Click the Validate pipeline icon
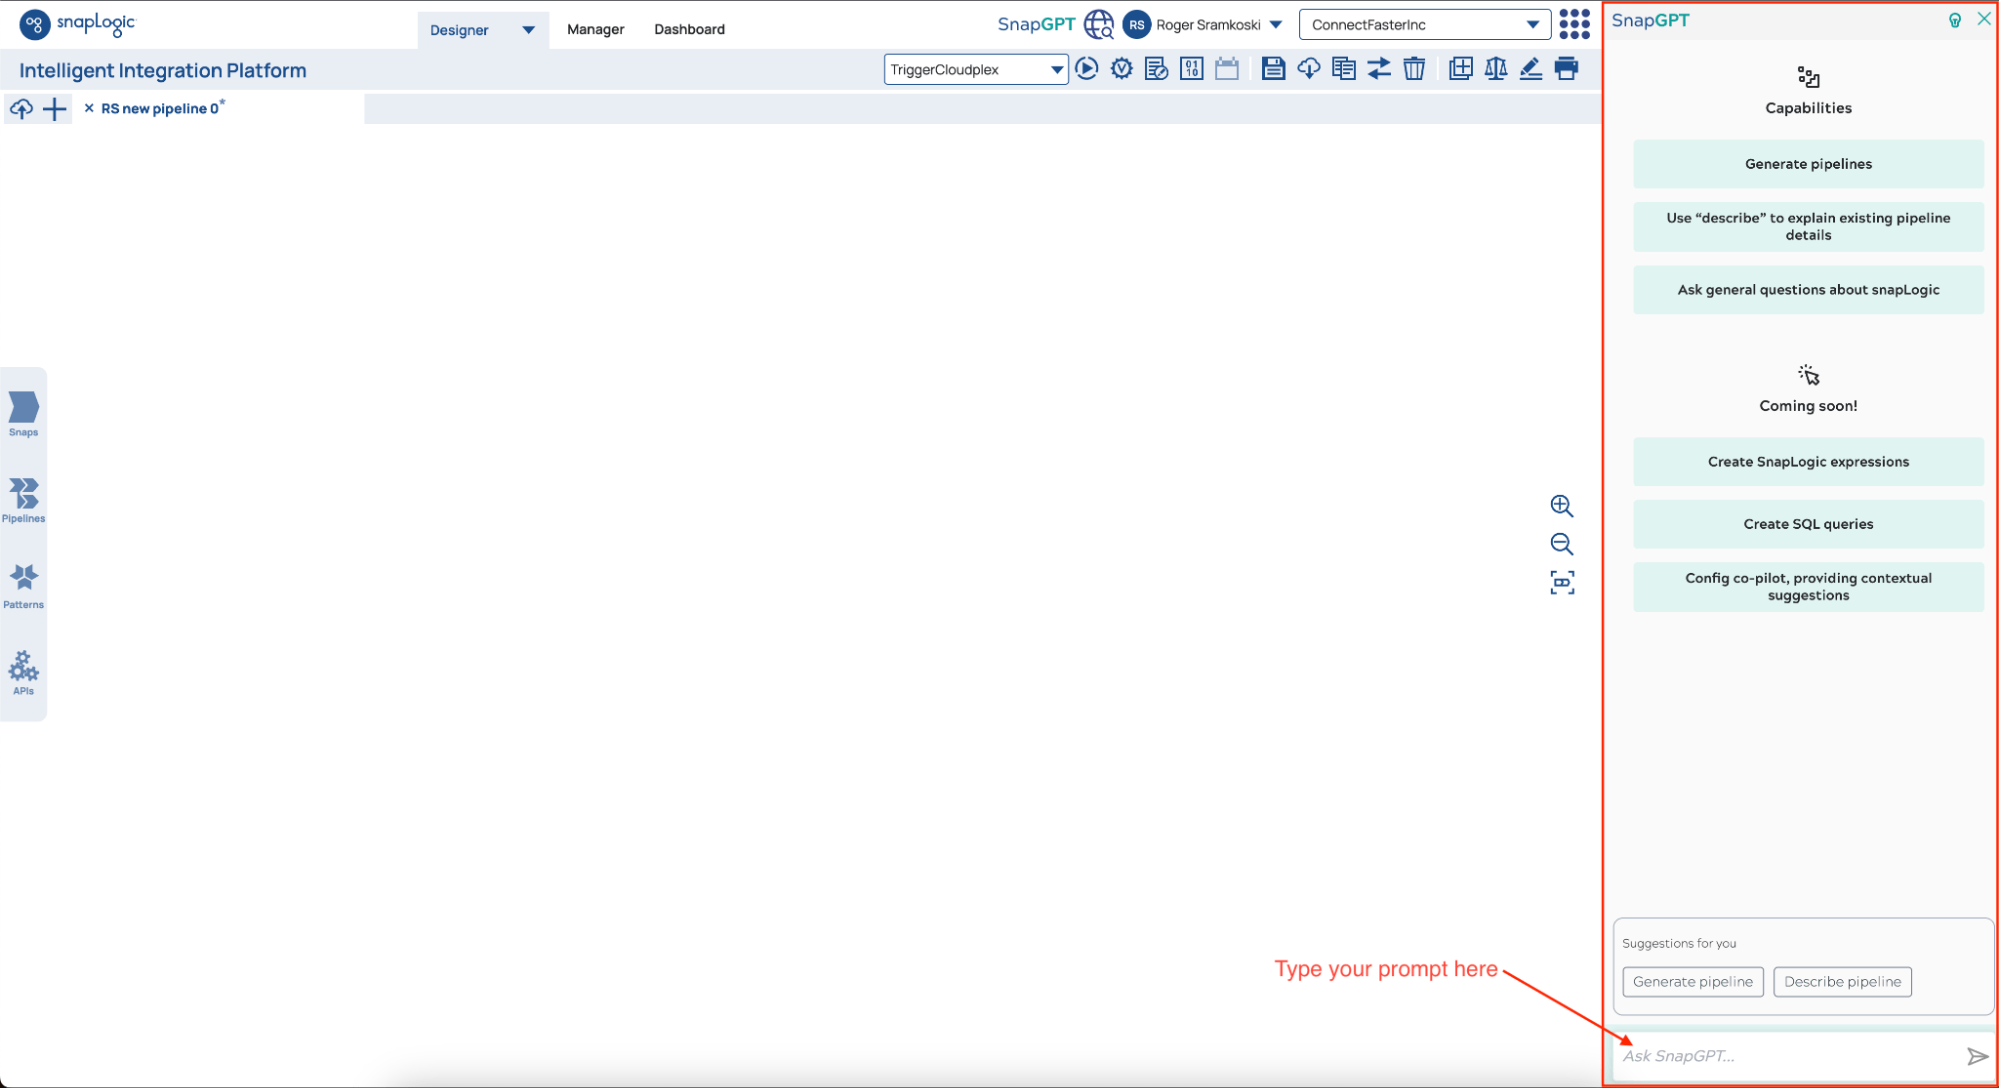This screenshot has width=1999, height=1089. tap(1119, 70)
